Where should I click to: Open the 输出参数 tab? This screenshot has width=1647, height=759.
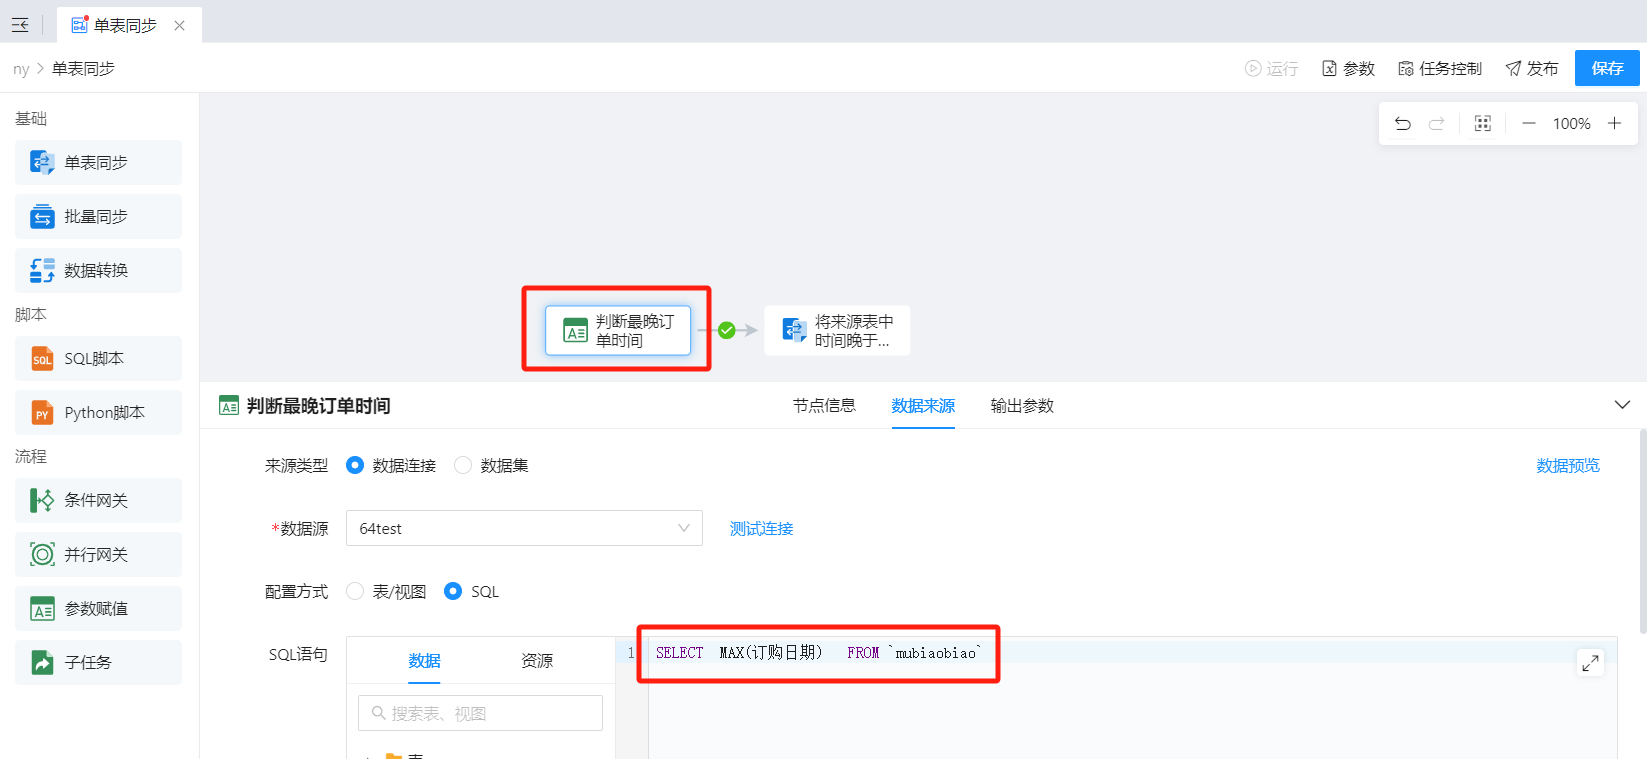[x=1022, y=406]
